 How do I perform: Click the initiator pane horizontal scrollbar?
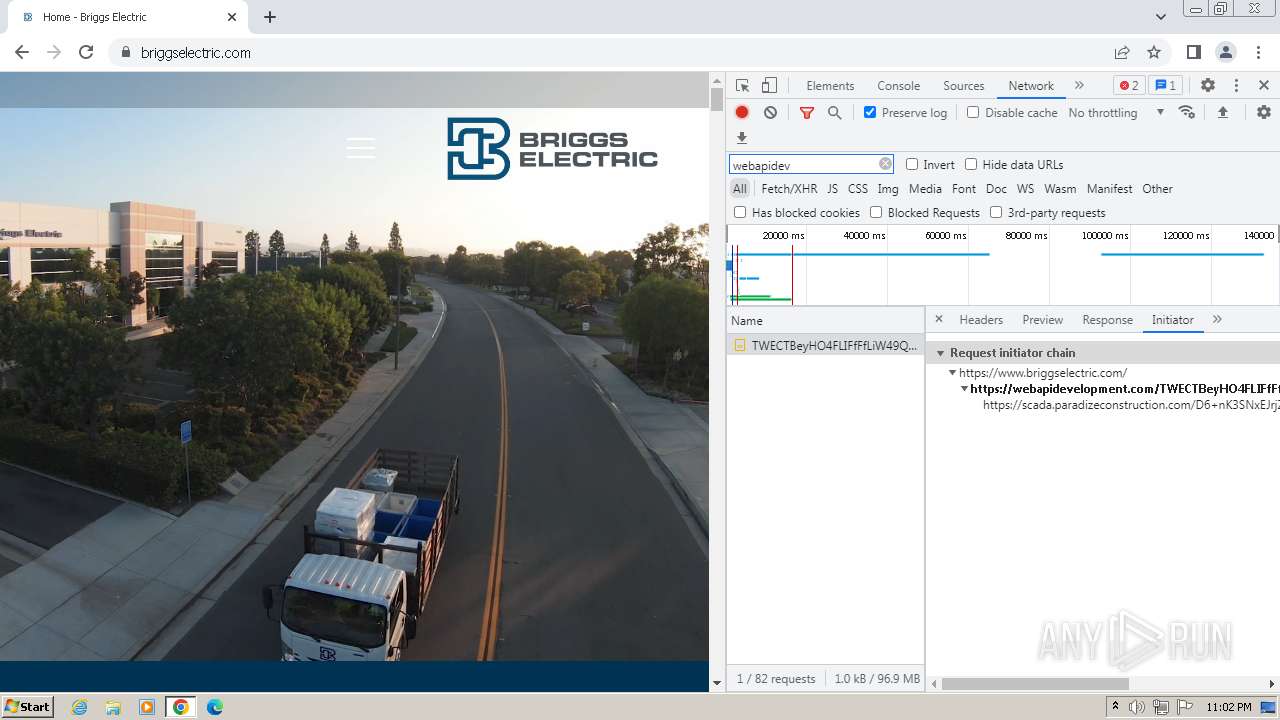pyautogui.click(x=1035, y=684)
